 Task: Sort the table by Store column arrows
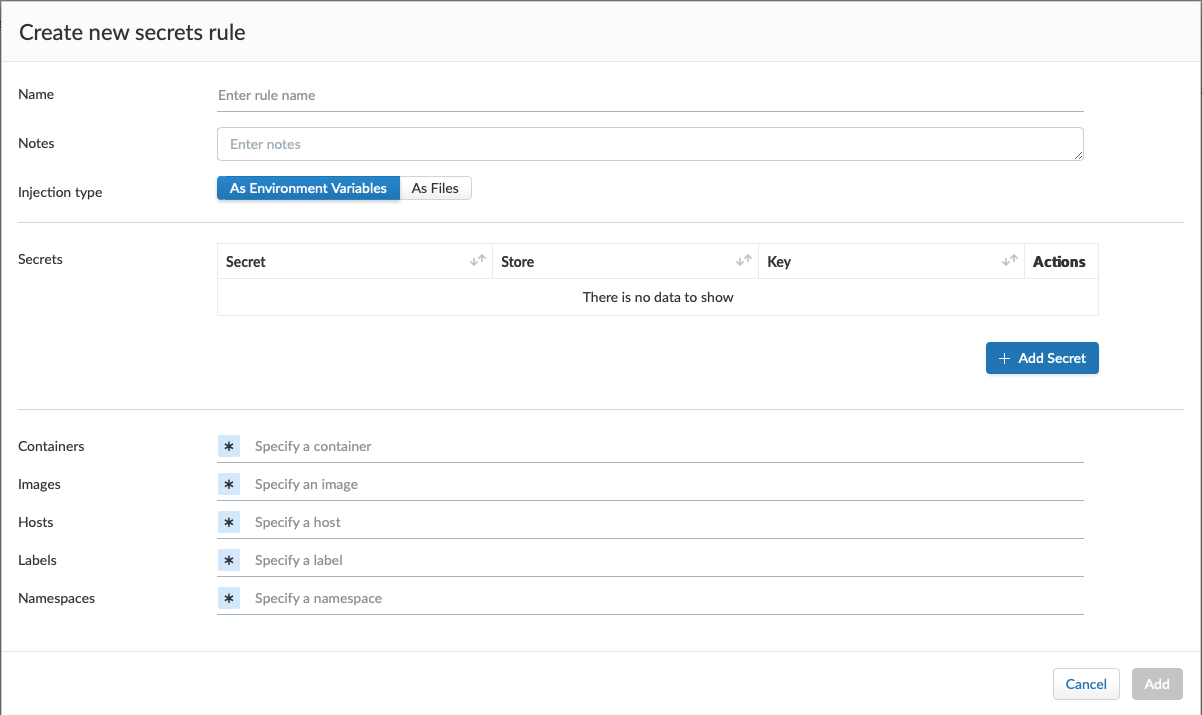tap(743, 261)
